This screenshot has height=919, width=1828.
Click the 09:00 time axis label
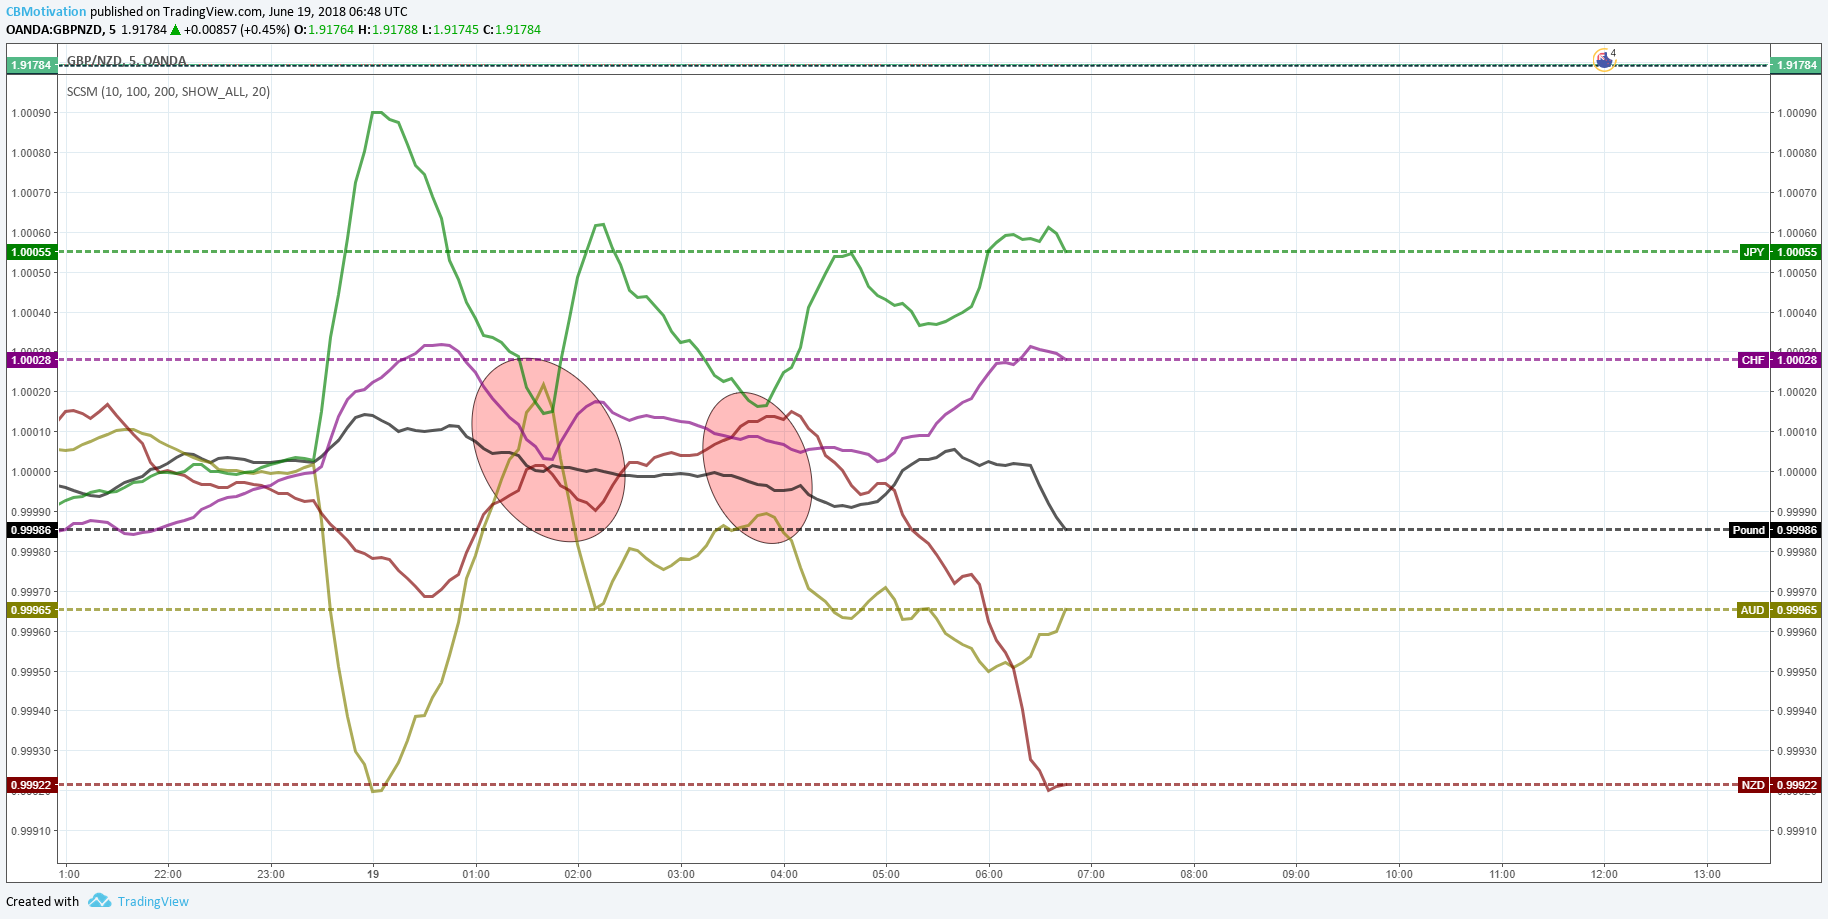click(x=1296, y=874)
